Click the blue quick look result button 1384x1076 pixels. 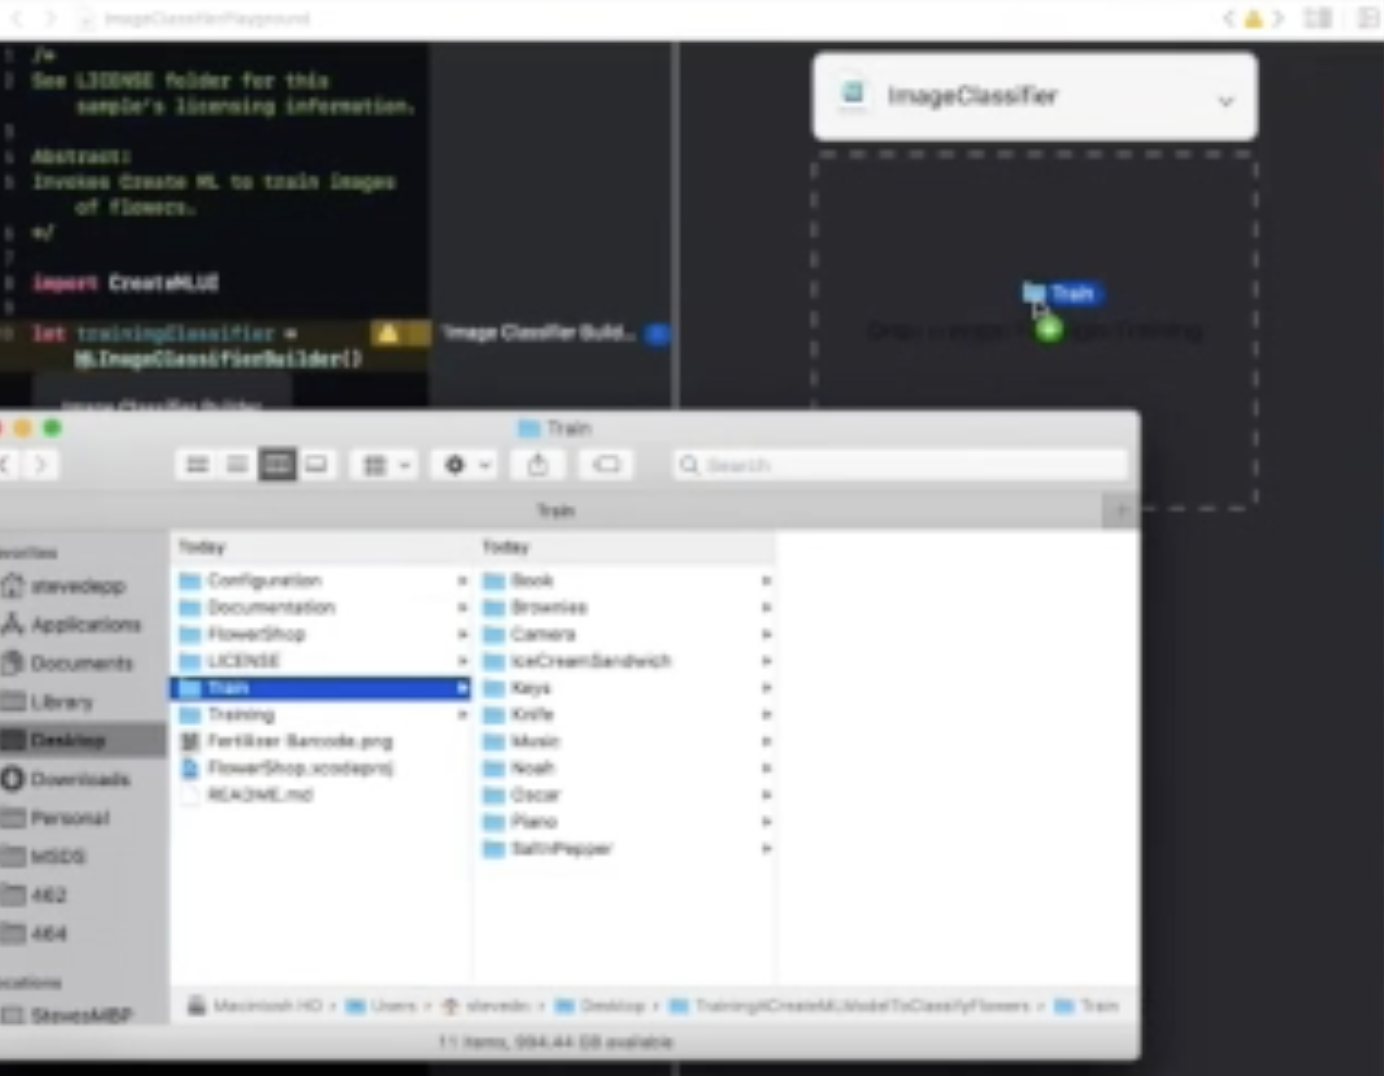(x=657, y=334)
